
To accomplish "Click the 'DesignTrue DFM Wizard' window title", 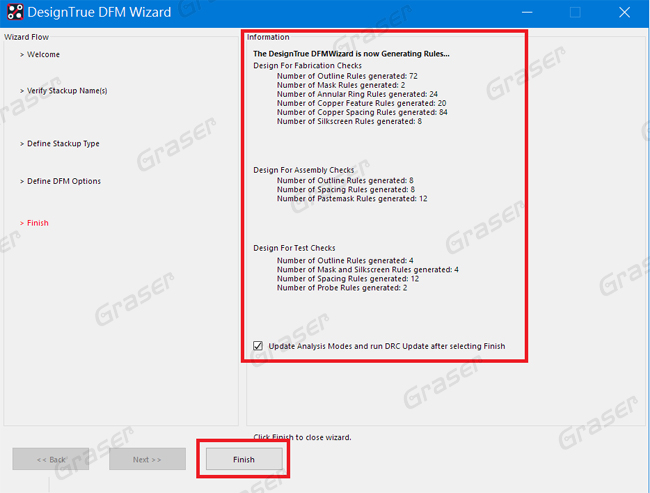I will coord(99,12).
